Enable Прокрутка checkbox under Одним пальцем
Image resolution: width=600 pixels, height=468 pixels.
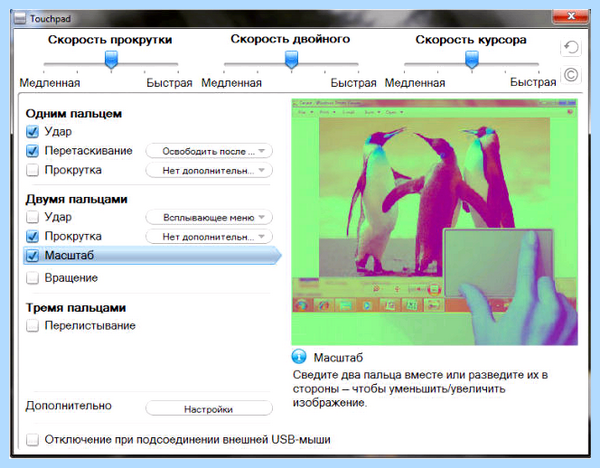(x=33, y=170)
